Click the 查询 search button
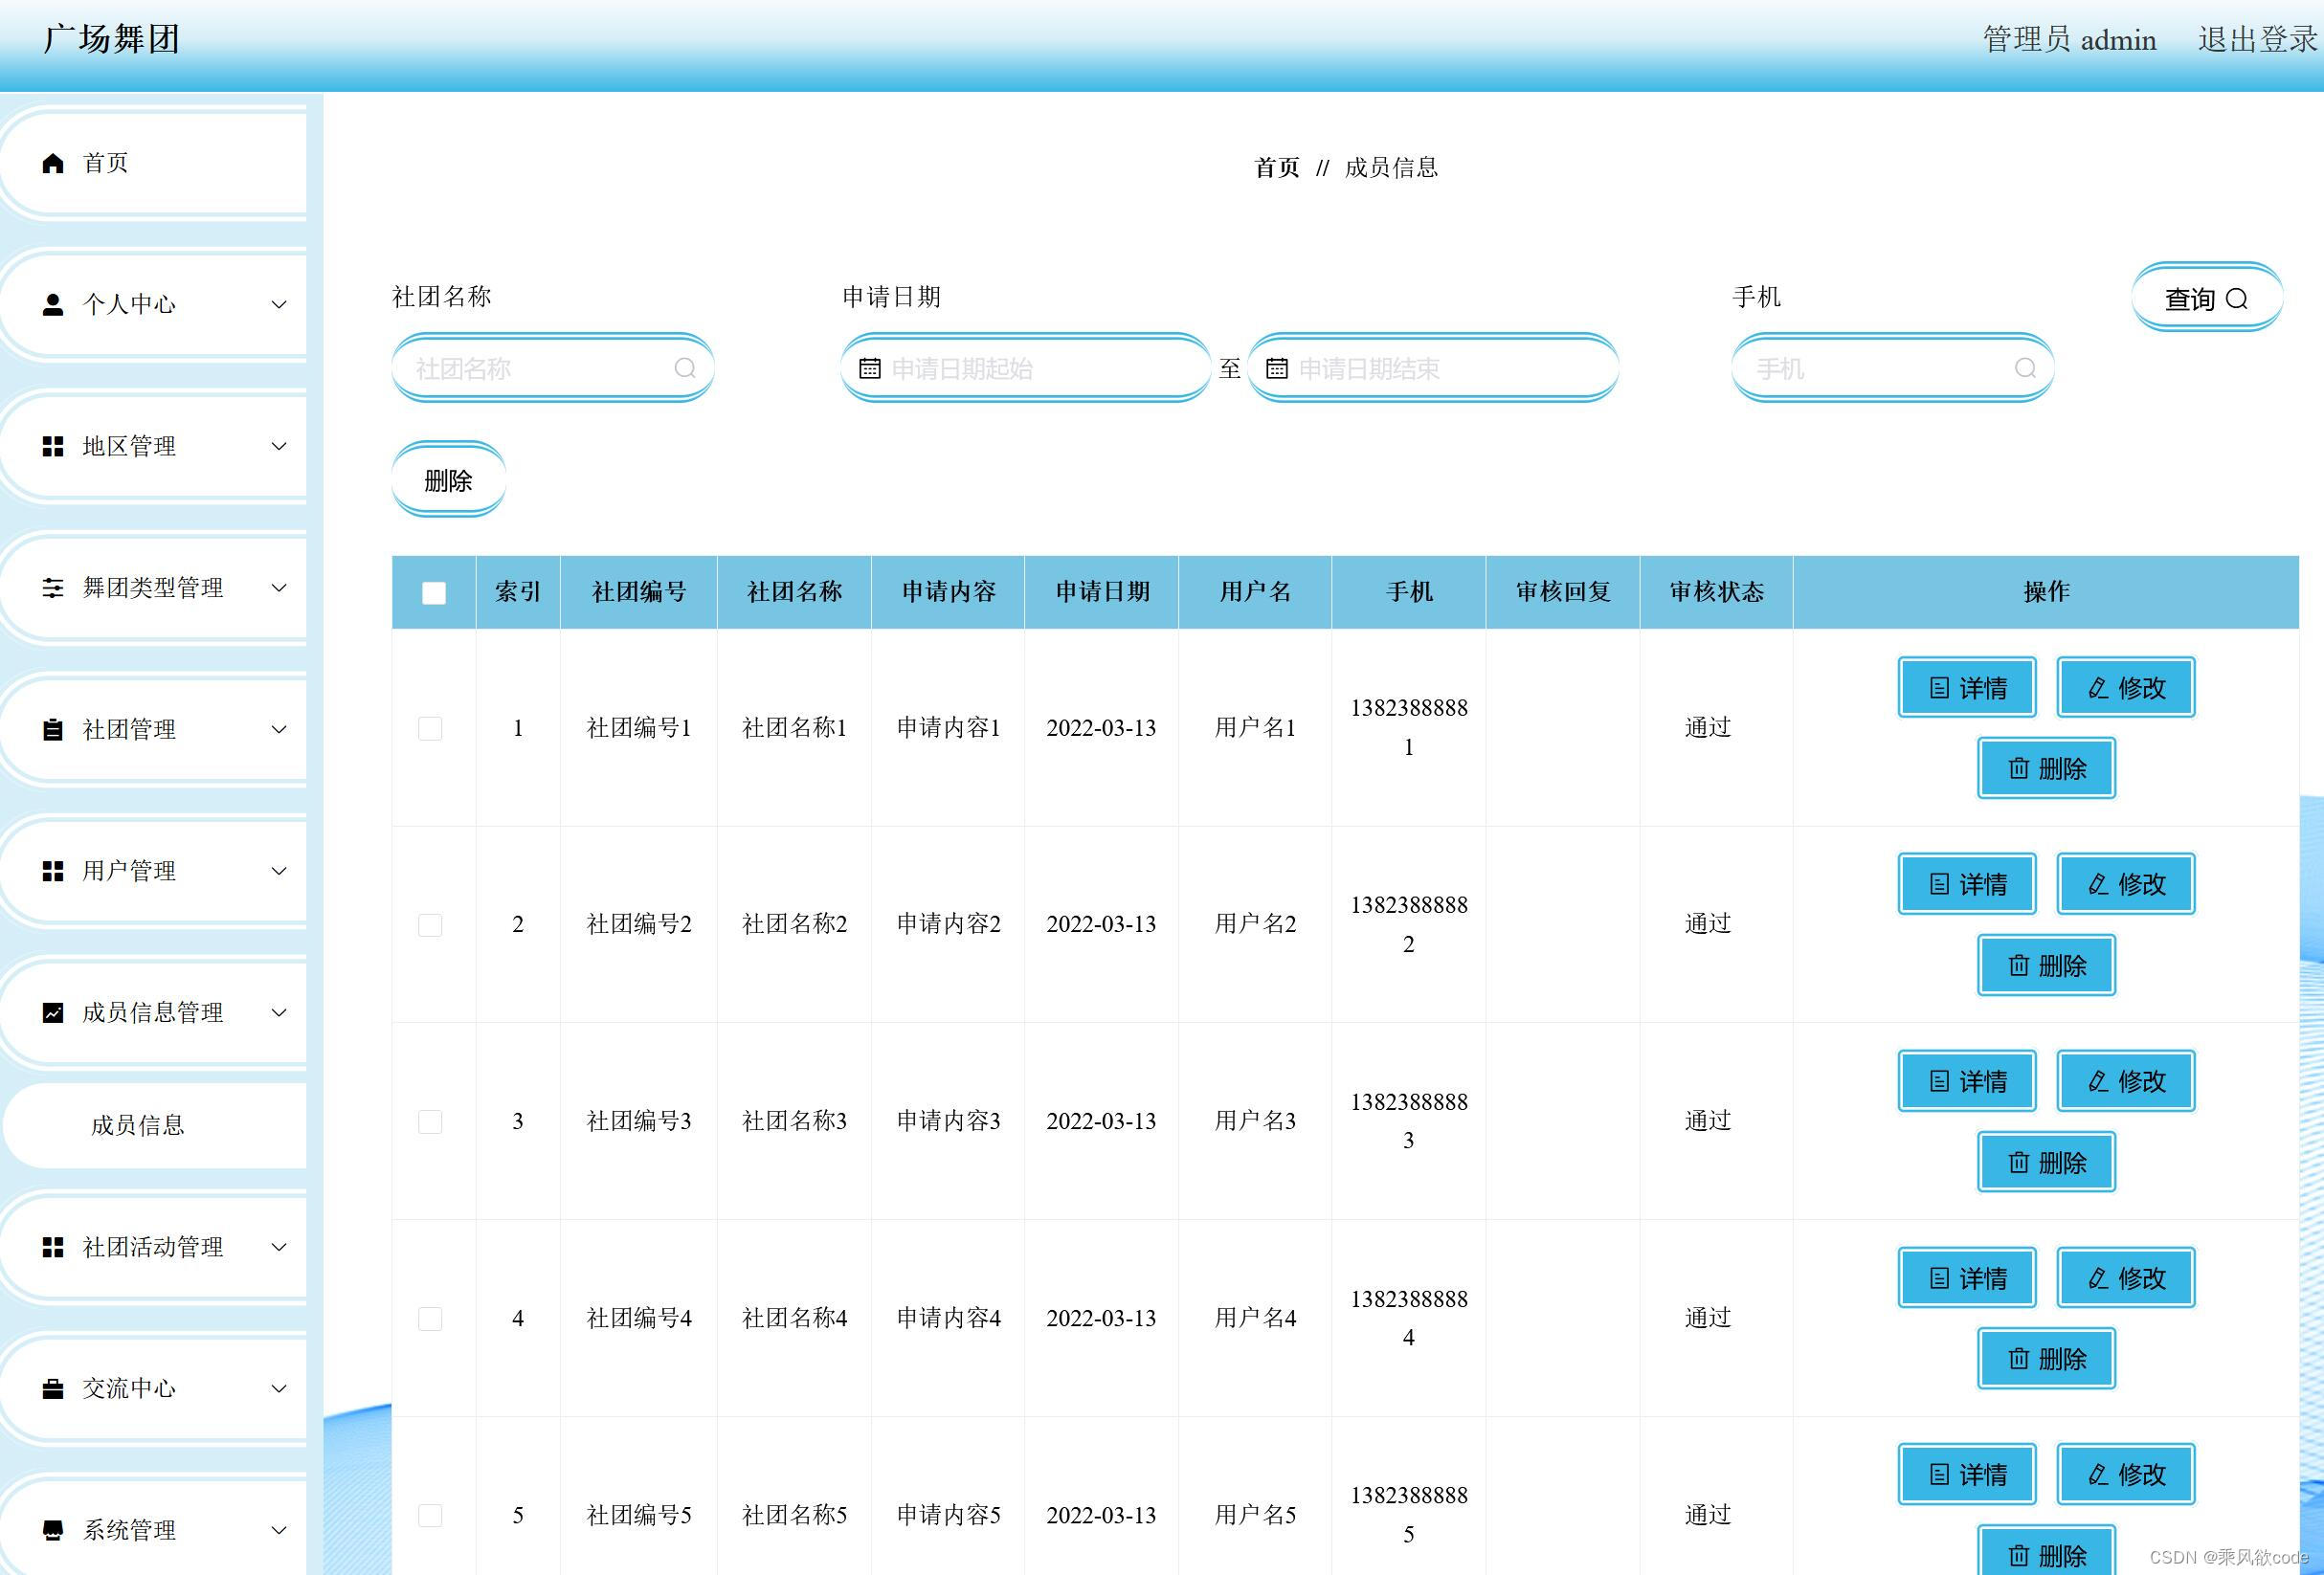This screenshot has width=2324, height=1575. tap(2206, 299)
